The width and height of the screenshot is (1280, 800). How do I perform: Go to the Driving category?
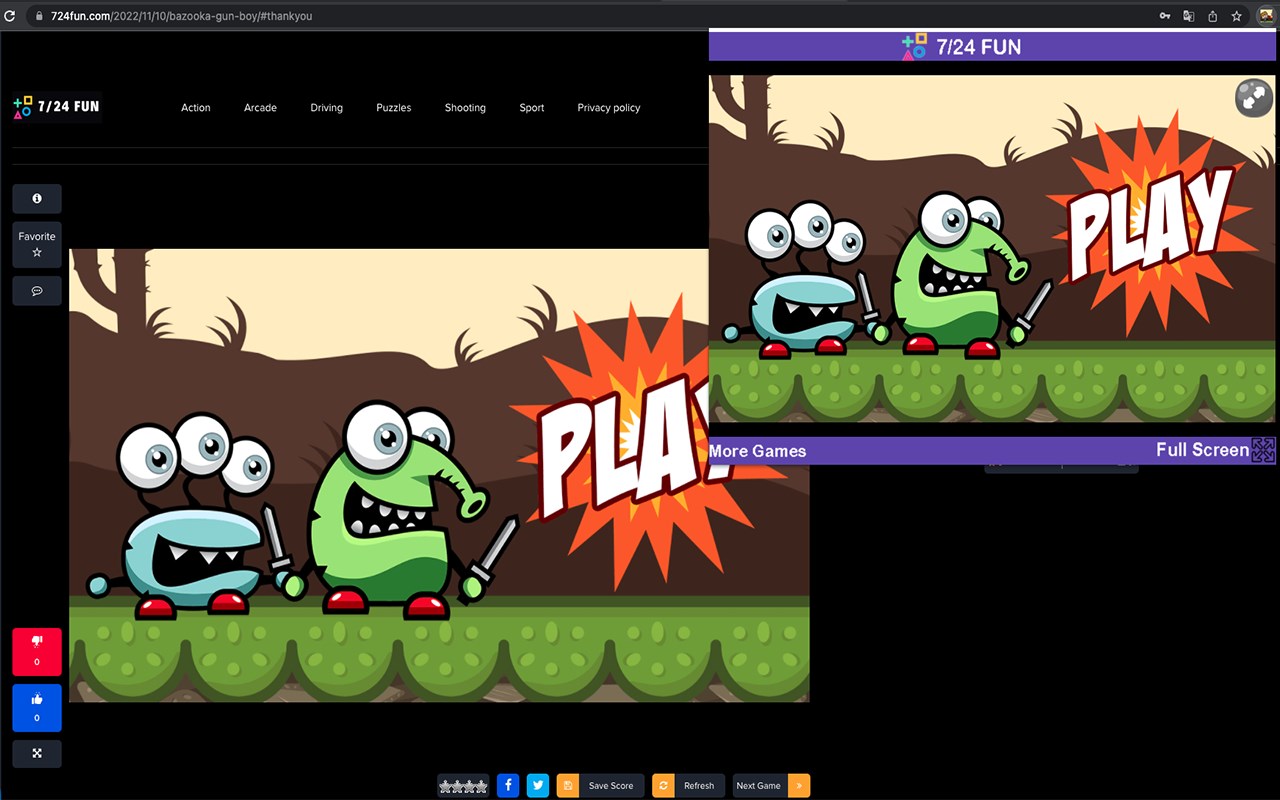[326, 108]
